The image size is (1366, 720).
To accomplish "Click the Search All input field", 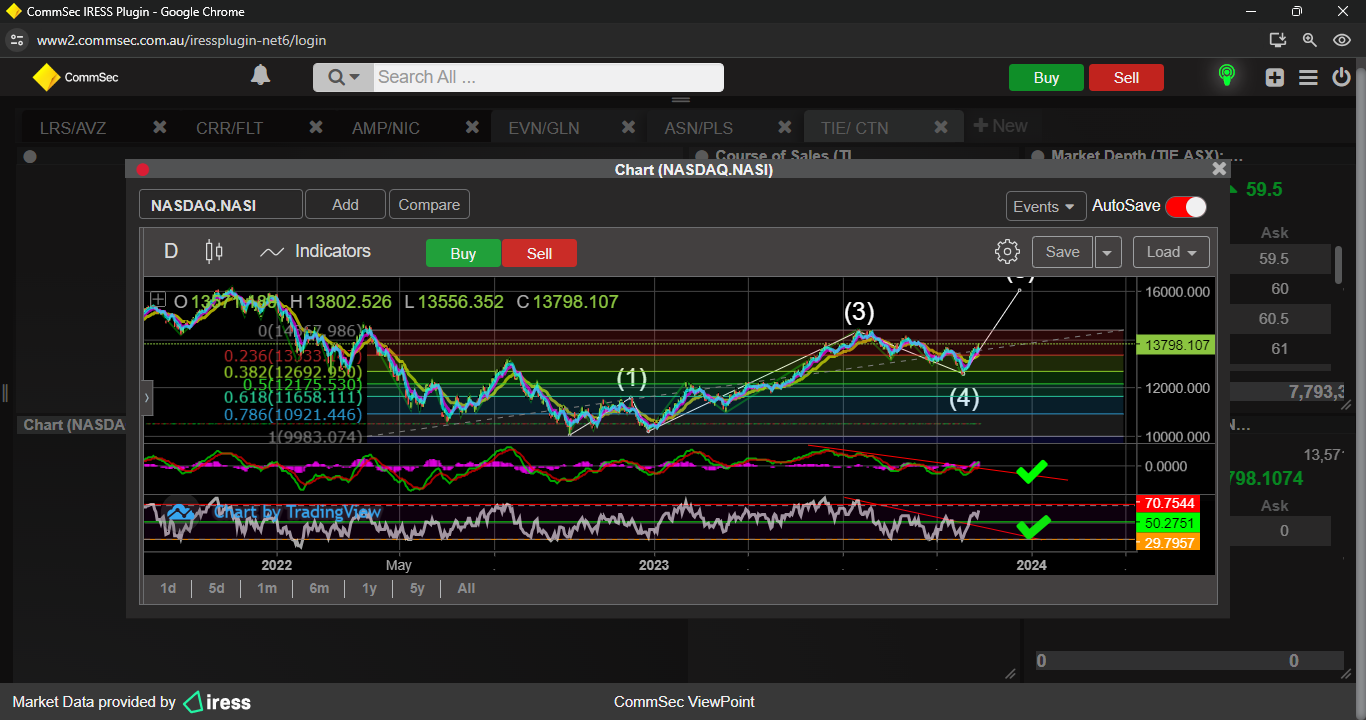I will pos(547,77).
